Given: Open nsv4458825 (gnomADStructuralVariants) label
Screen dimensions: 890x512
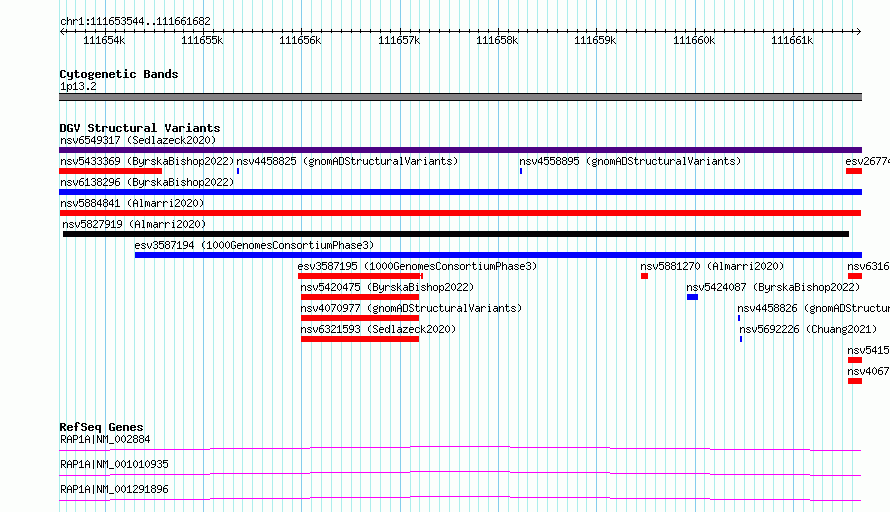Looking at the screenshot, I should 347,161.
